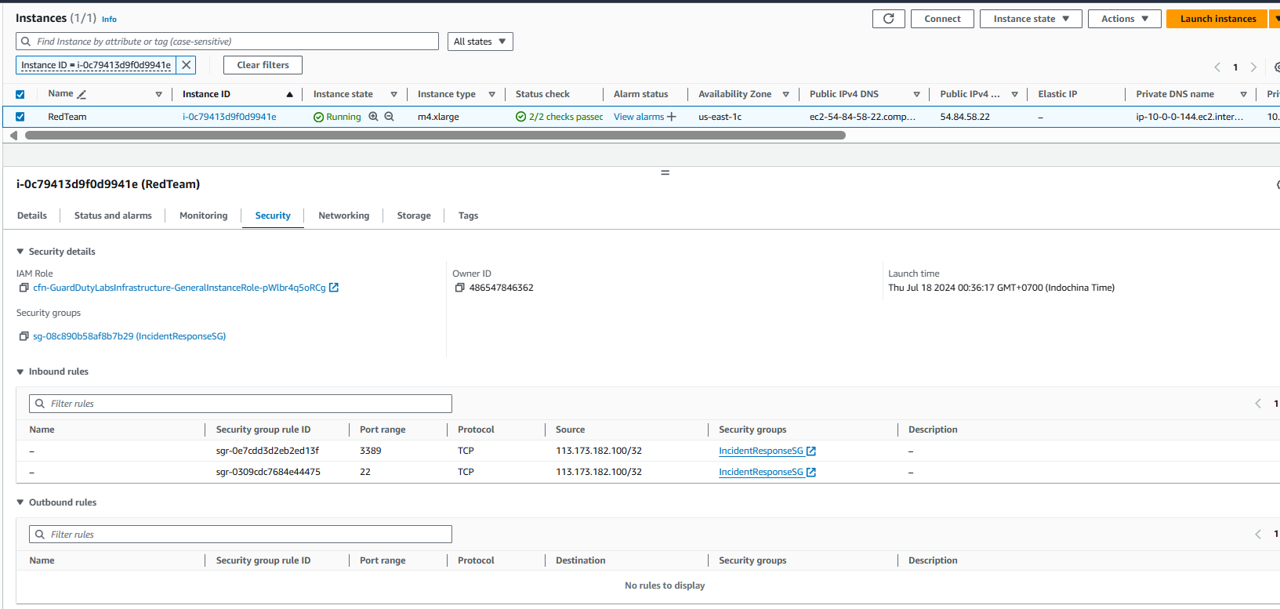Click the Outbound rules filter field

240,535
